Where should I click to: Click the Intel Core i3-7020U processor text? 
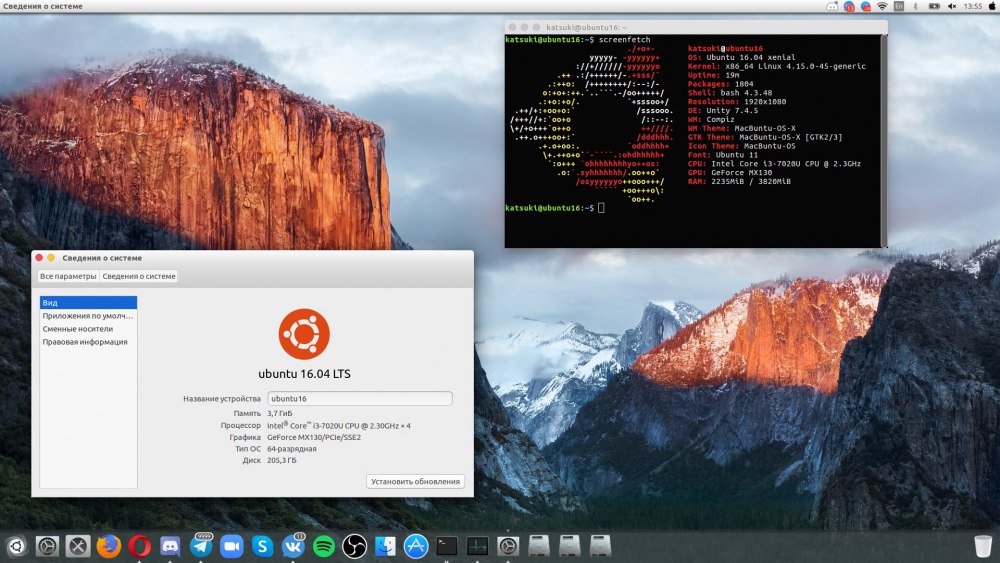click(339, 425)
